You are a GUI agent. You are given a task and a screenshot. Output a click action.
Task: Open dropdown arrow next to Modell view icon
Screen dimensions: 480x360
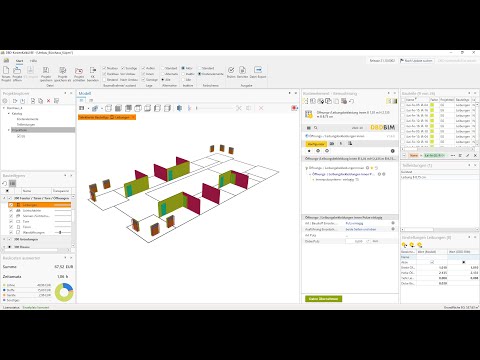click(88, 108)
